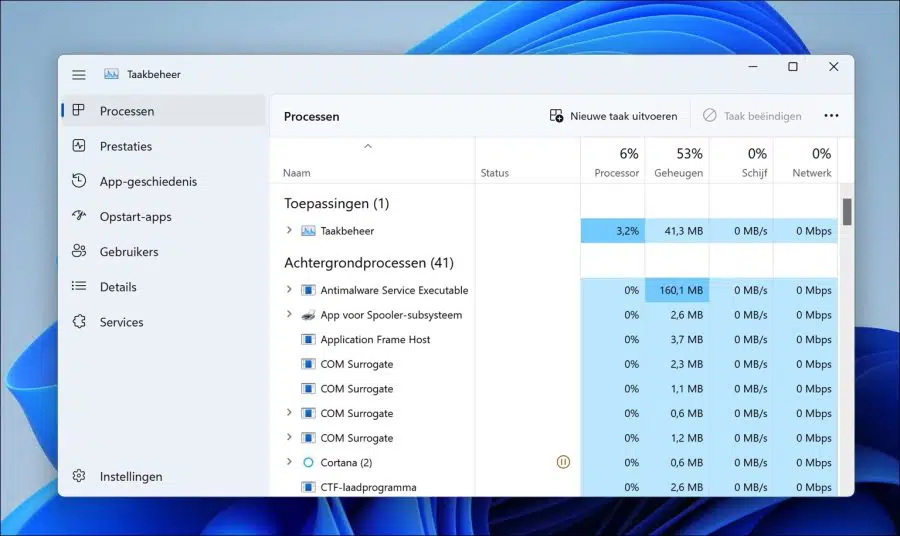900x536 pixels.
Task: Open the Services page
Action: coord(164,322)
